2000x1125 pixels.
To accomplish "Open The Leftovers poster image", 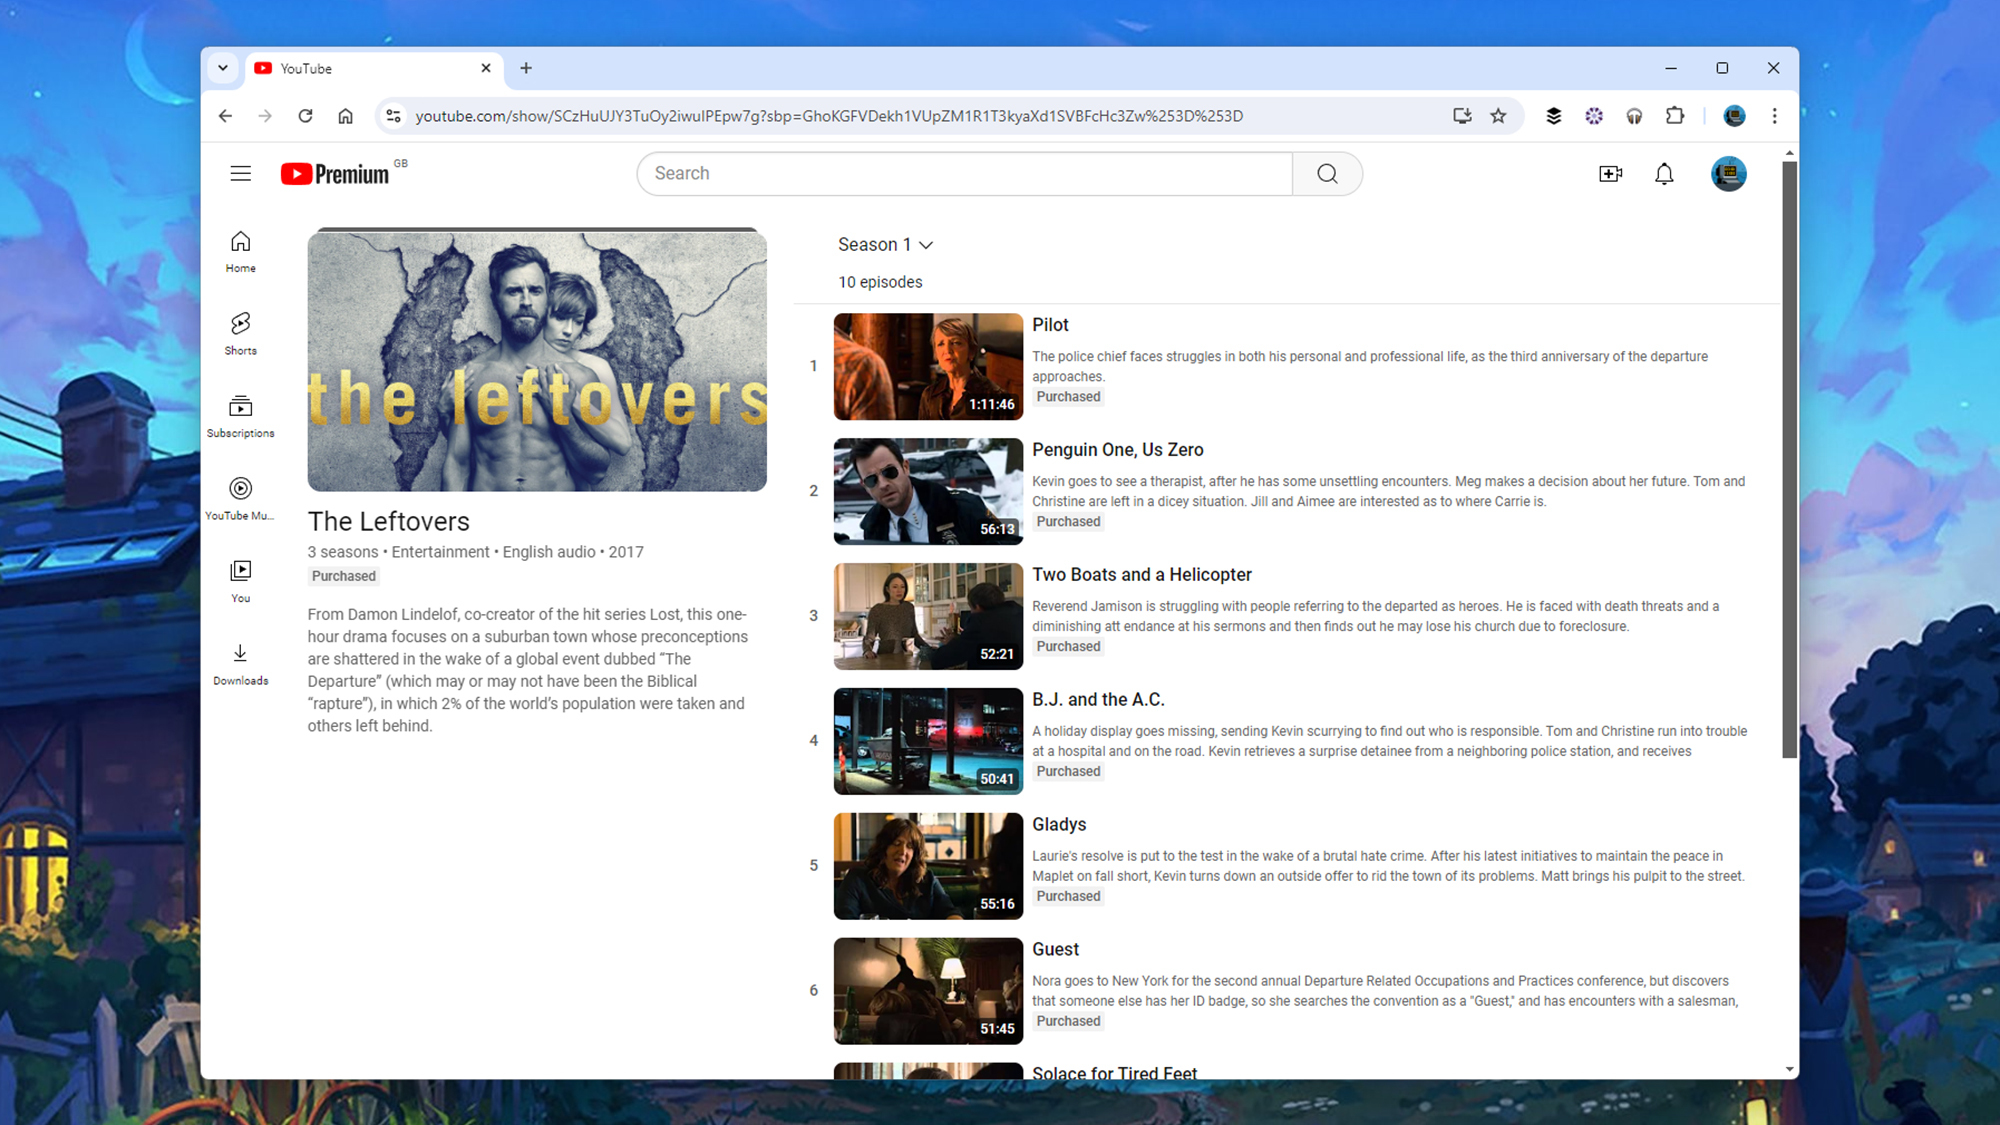I will 537,360.
